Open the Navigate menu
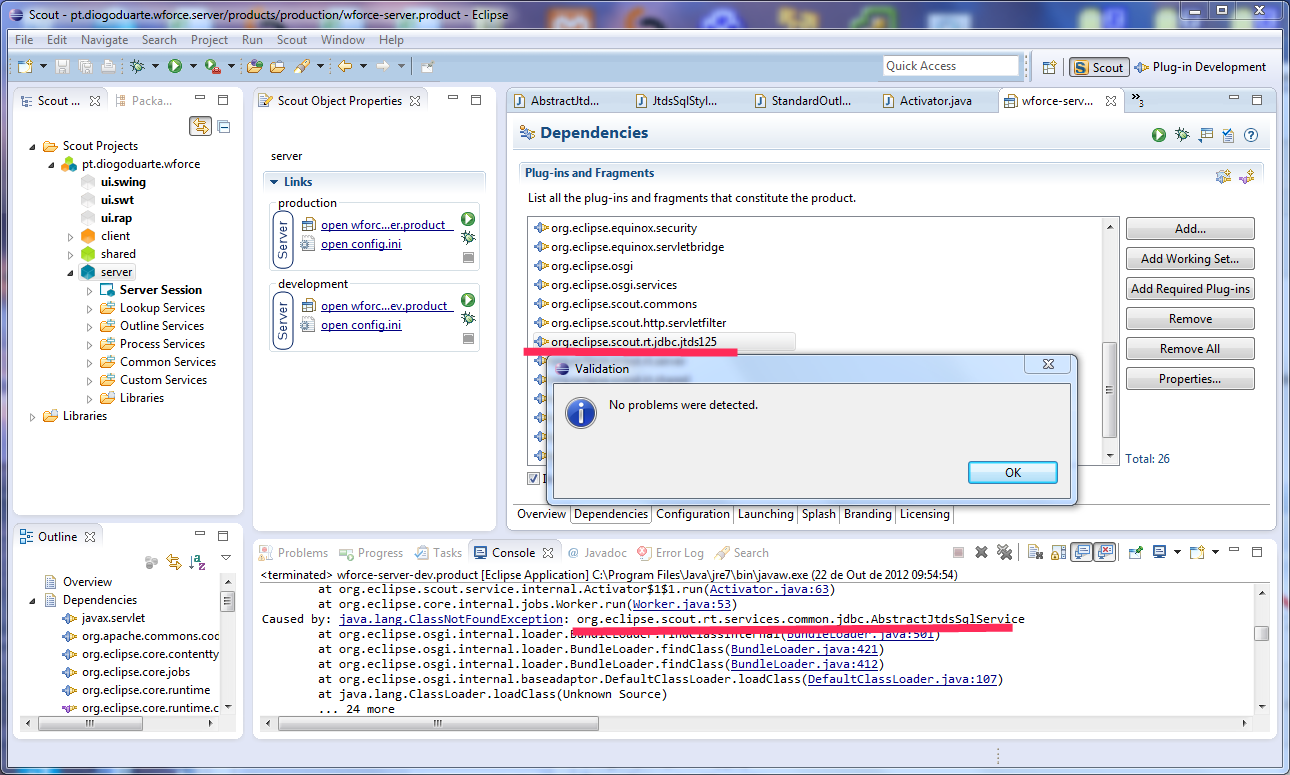Image resolution: width=1290 pixels, height=775 pixels. coord(104,40)
